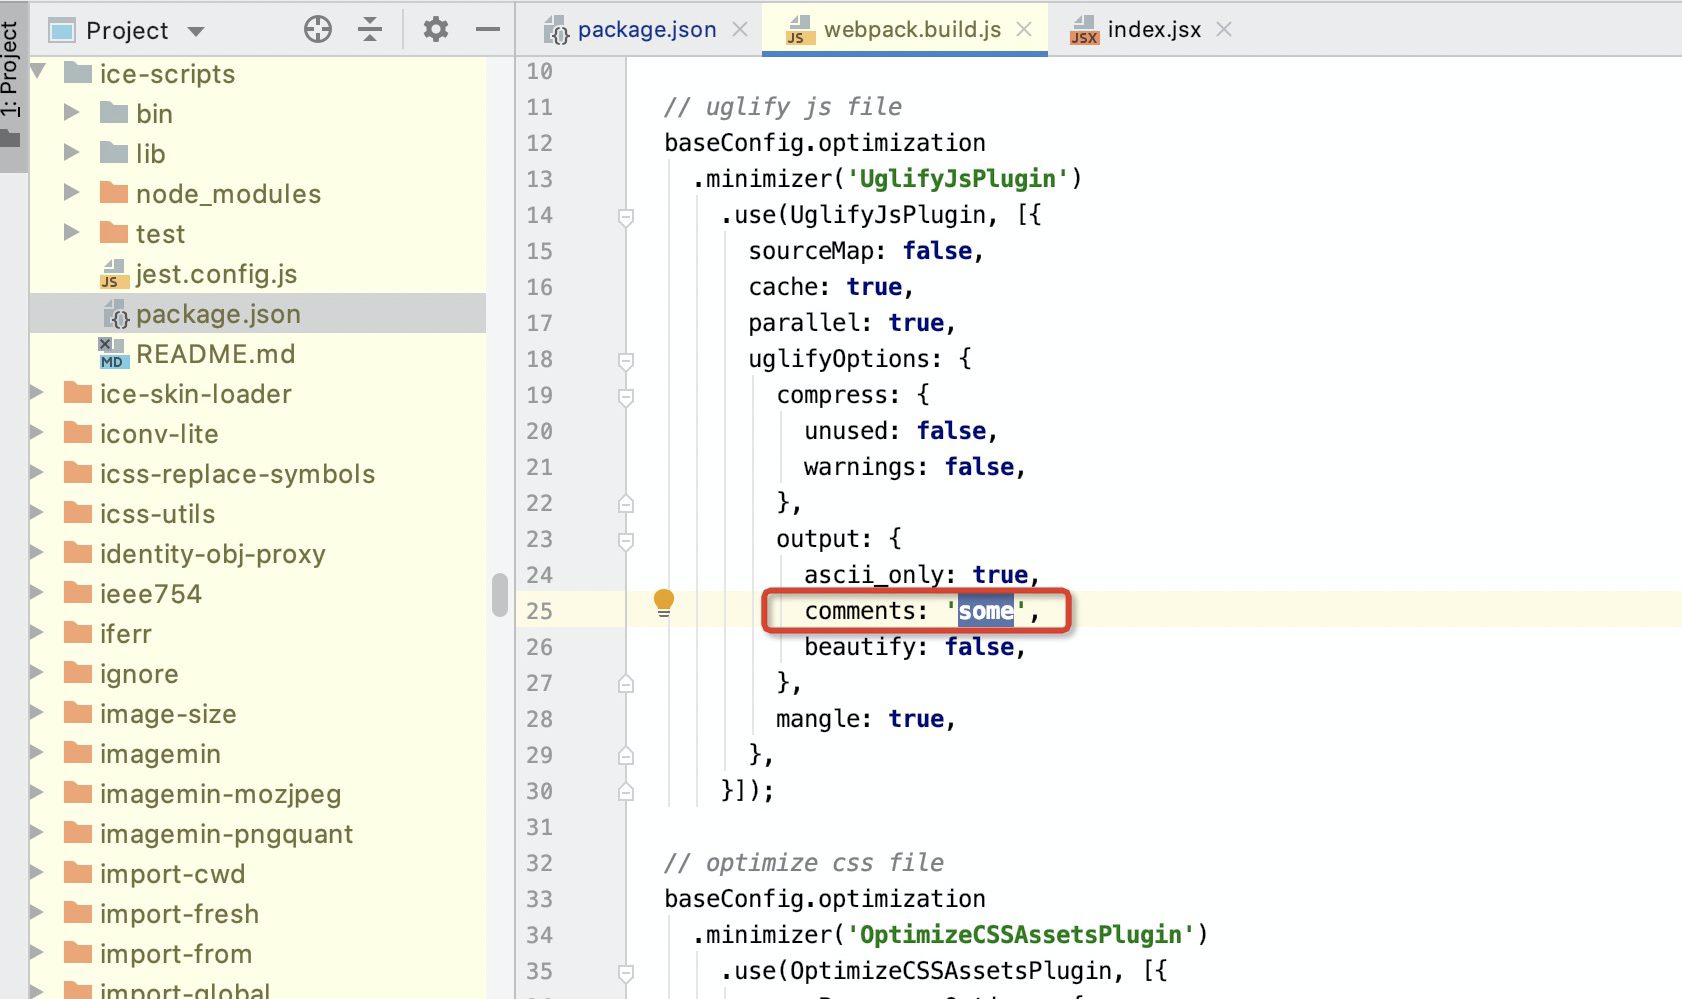Click the selected 'some' string value
The width and height of the screenshot is (1682, 999).
986,611
